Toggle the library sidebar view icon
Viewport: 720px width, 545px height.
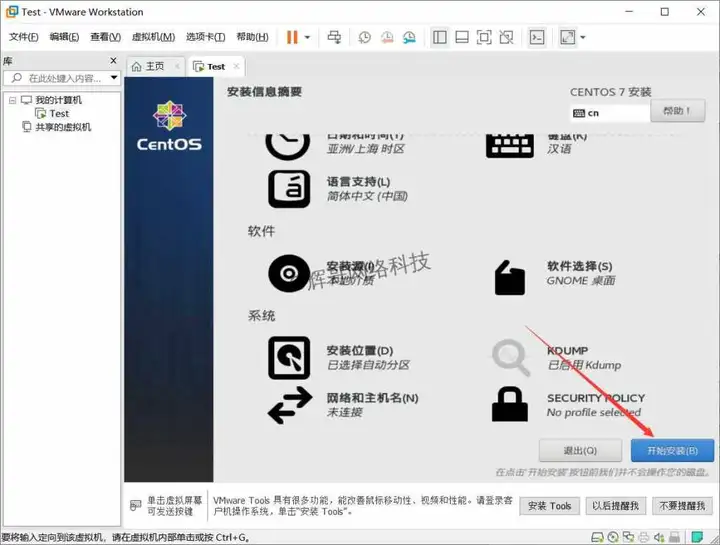[x=439, y=37]
